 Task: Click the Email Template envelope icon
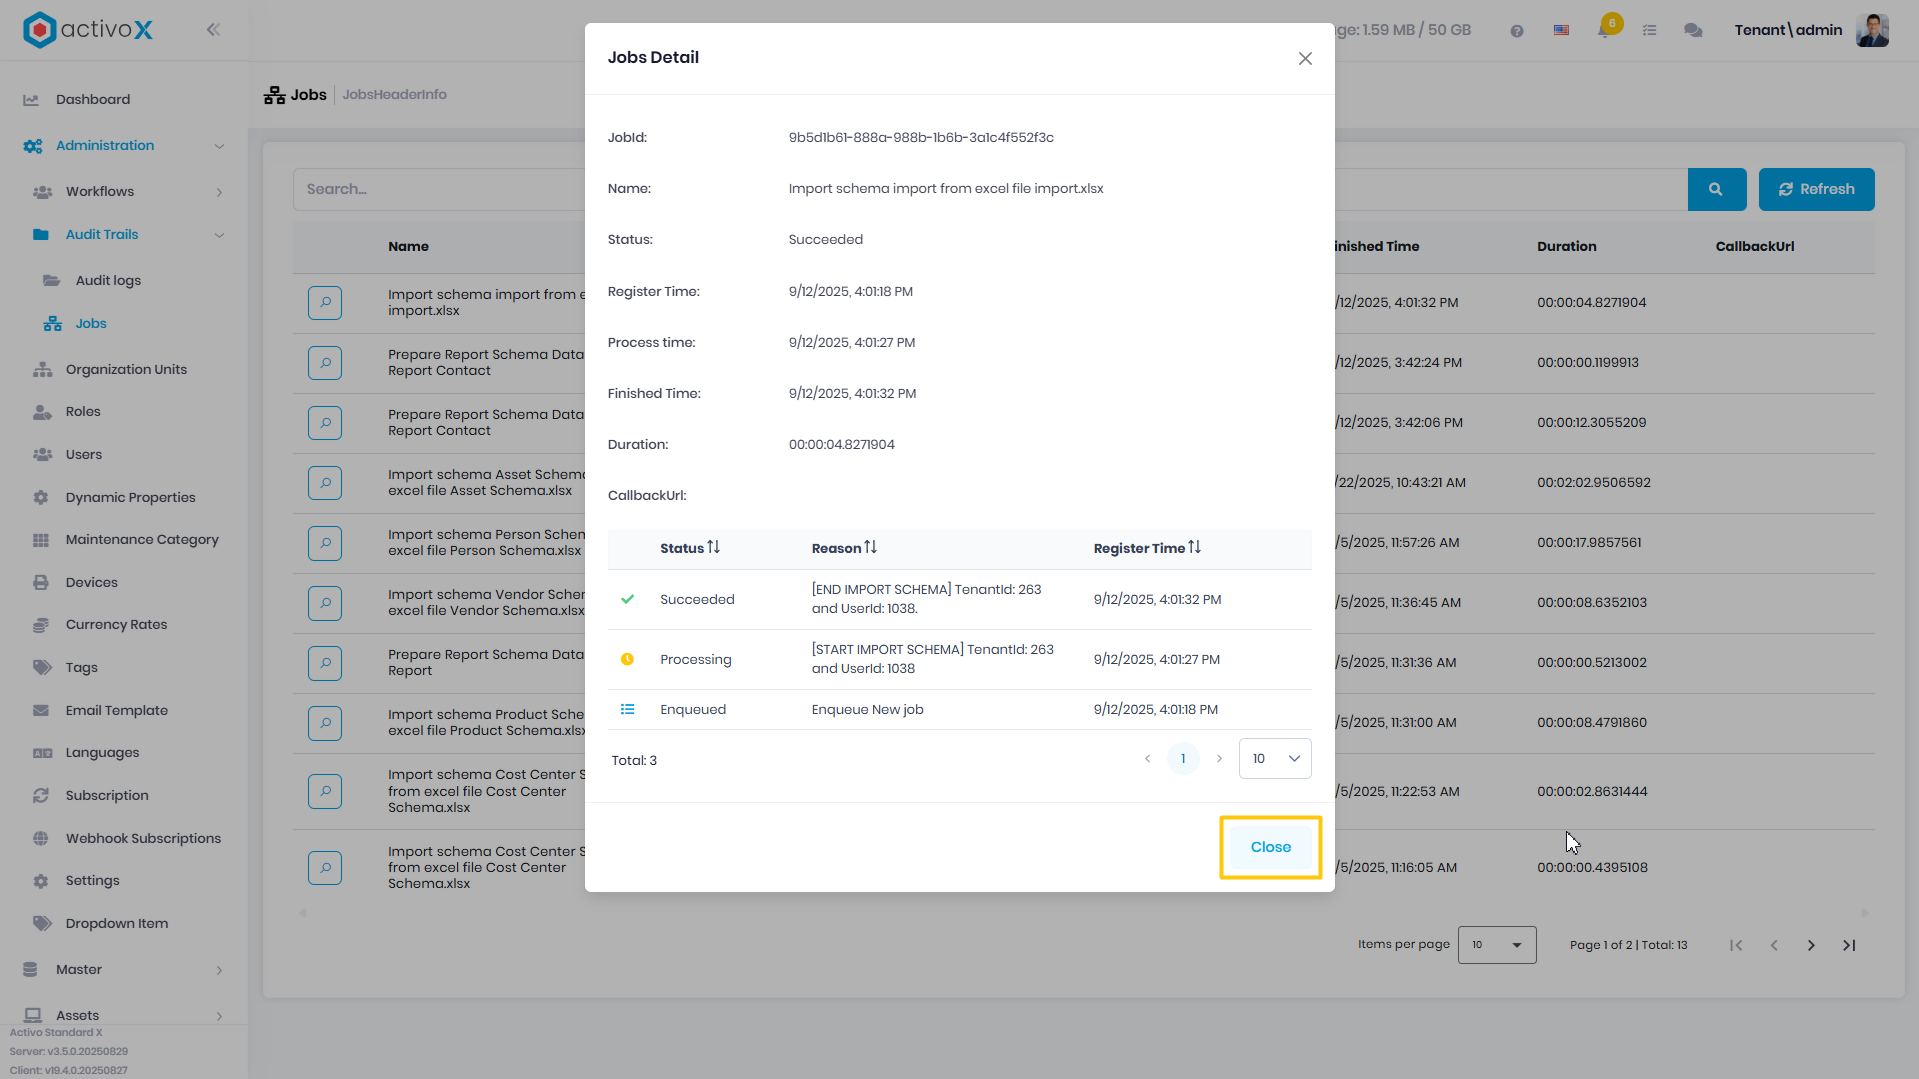41,711
